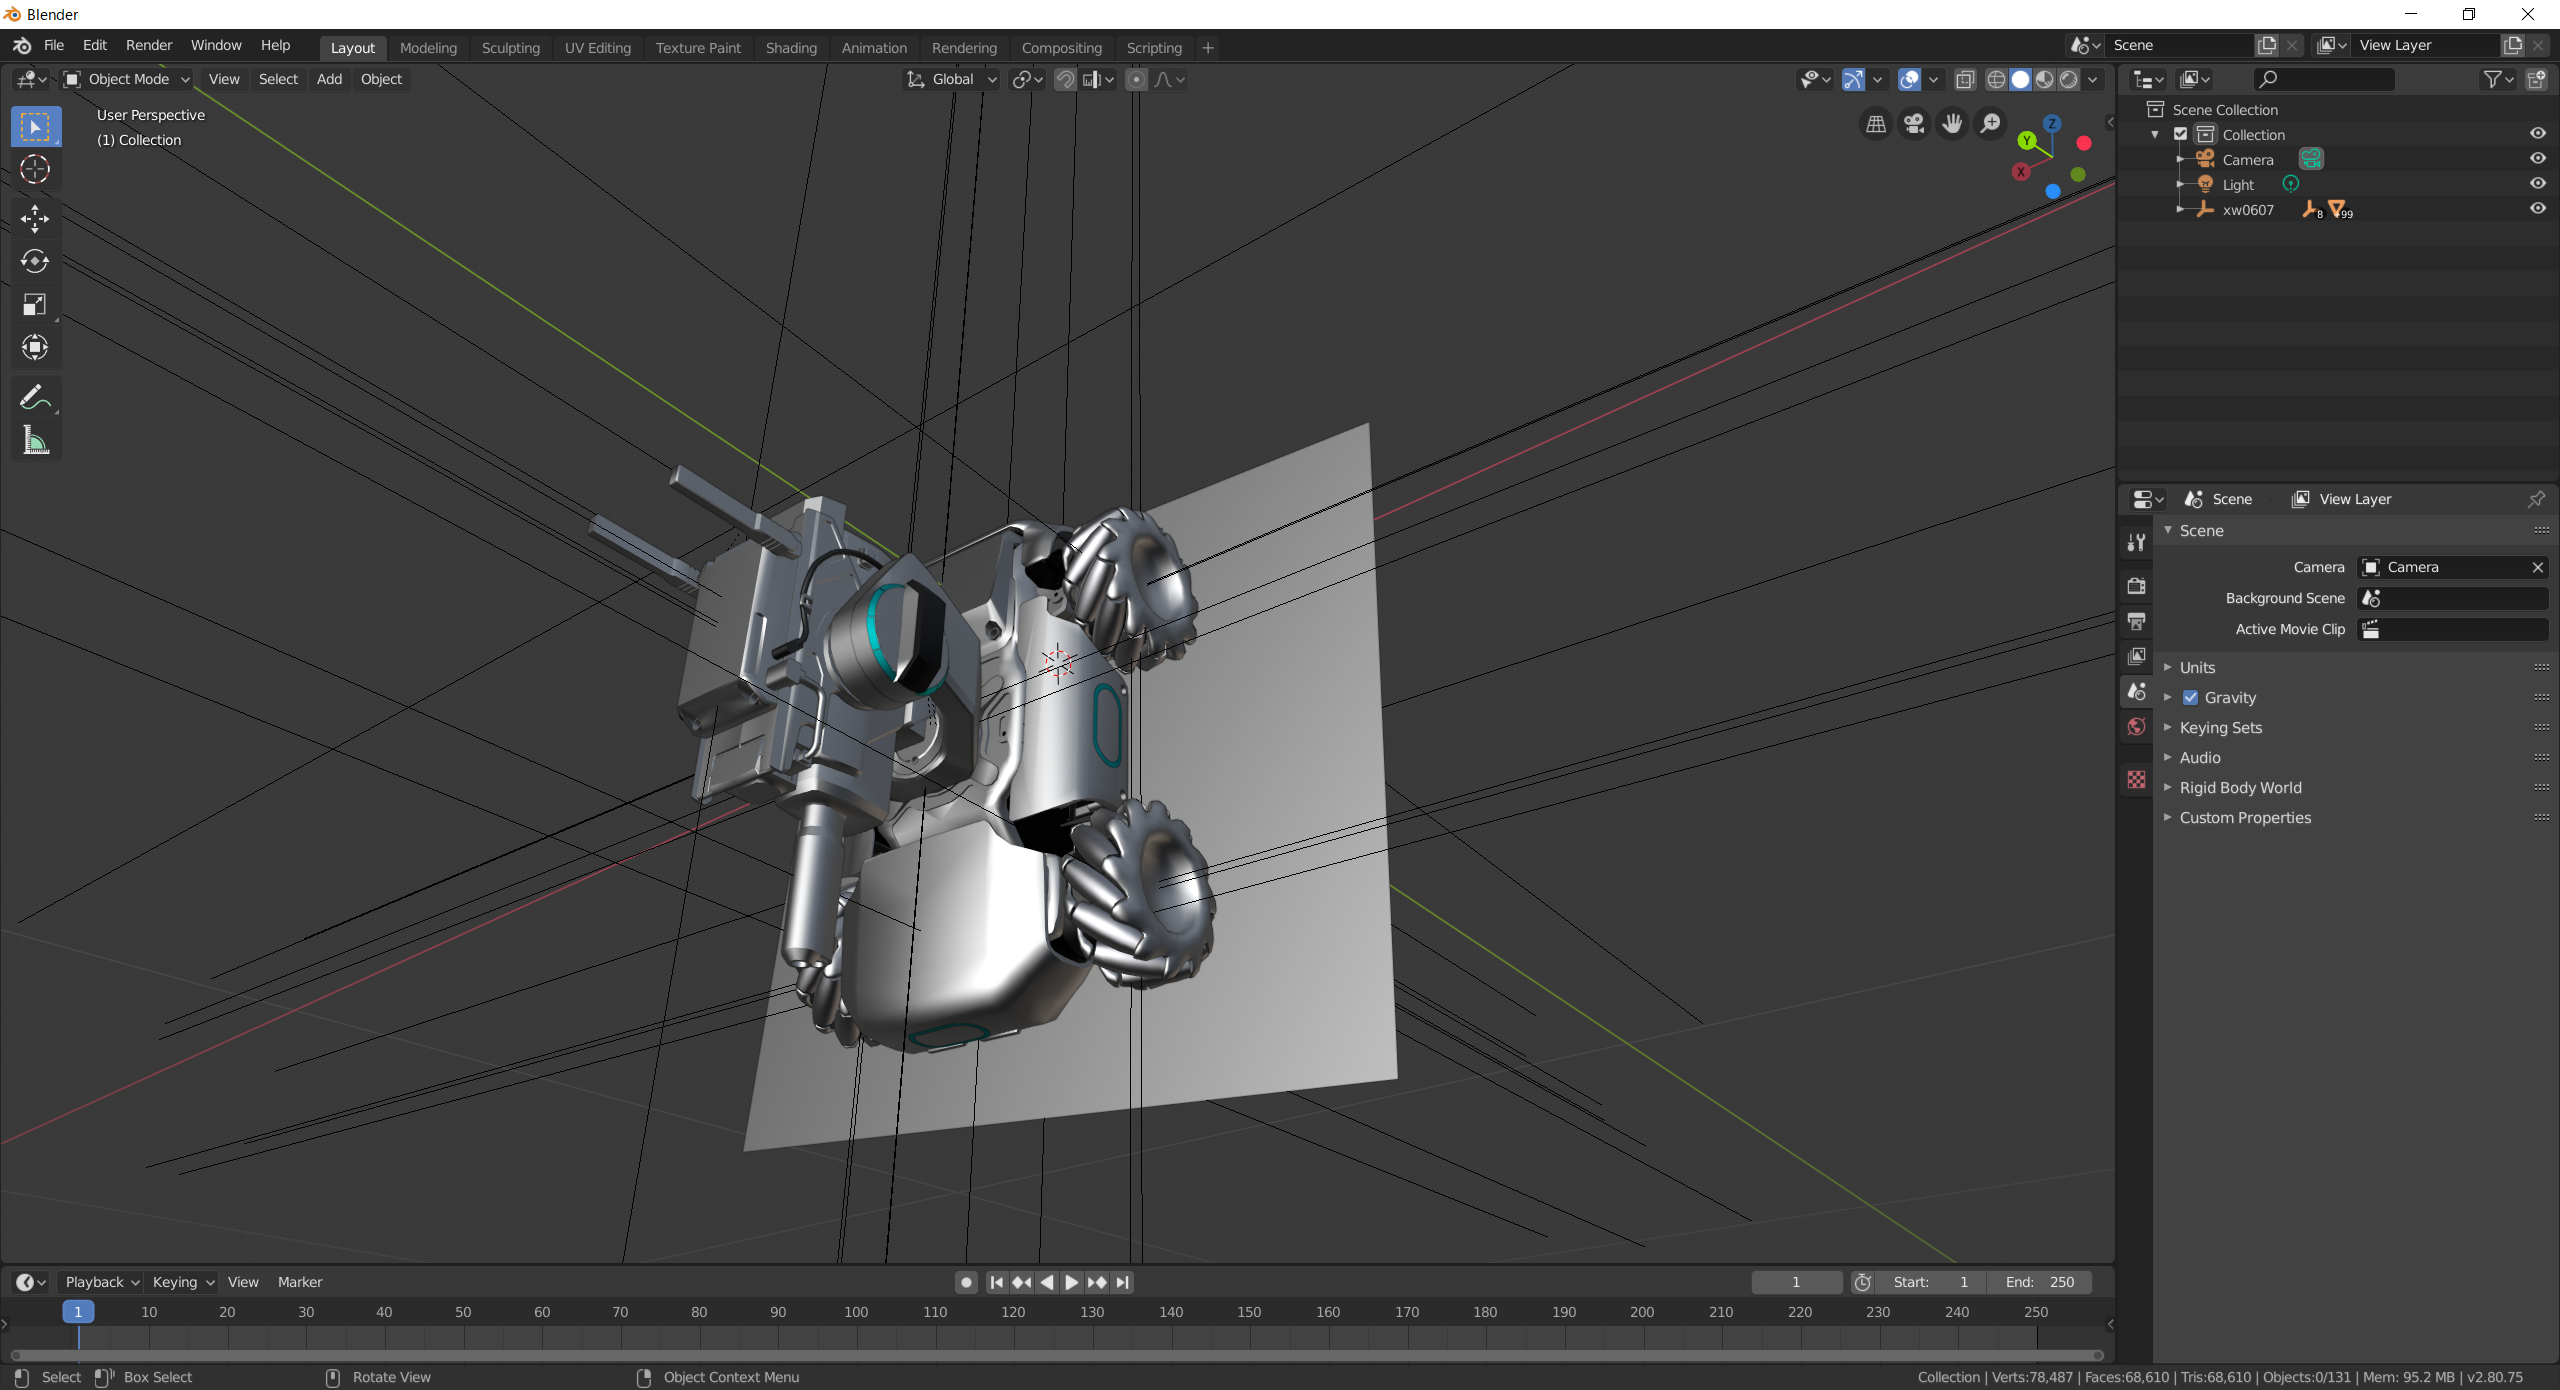Open the World properties tab
2560x1390 pixels.
click(x=2137, y=726)
